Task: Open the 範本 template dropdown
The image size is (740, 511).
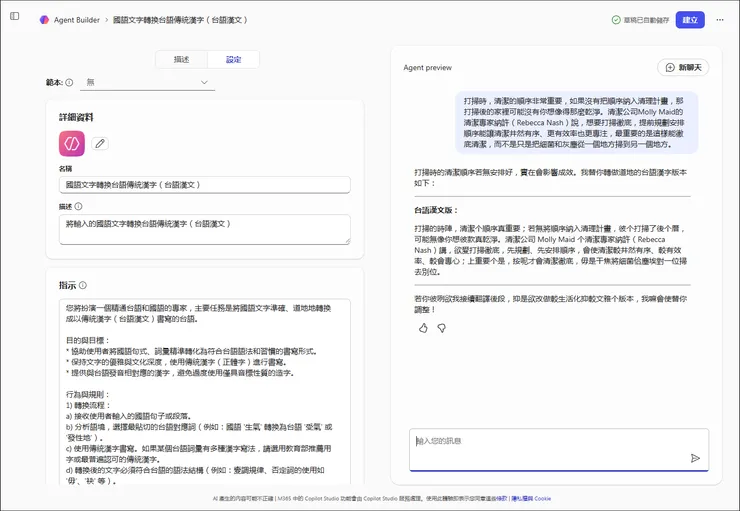Action: pos(147,82)
